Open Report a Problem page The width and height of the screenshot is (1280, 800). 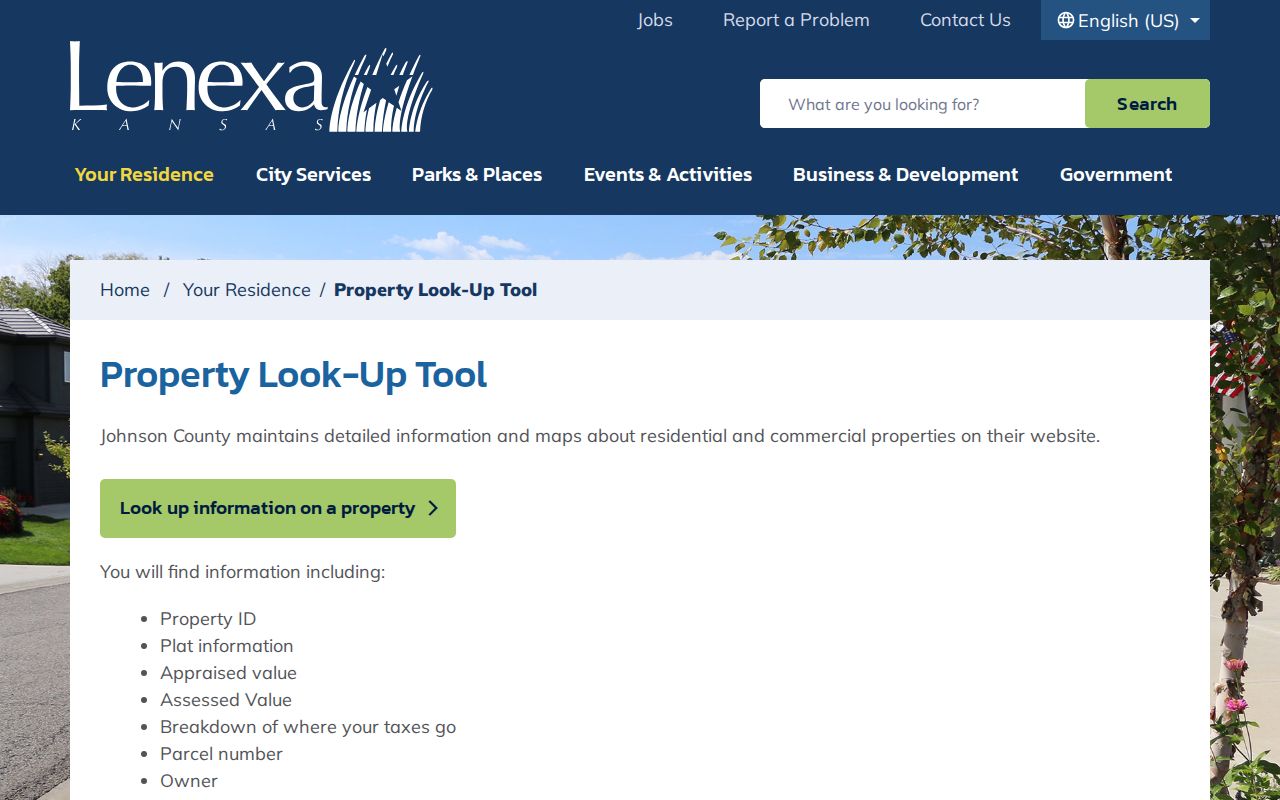coord(796,20)
